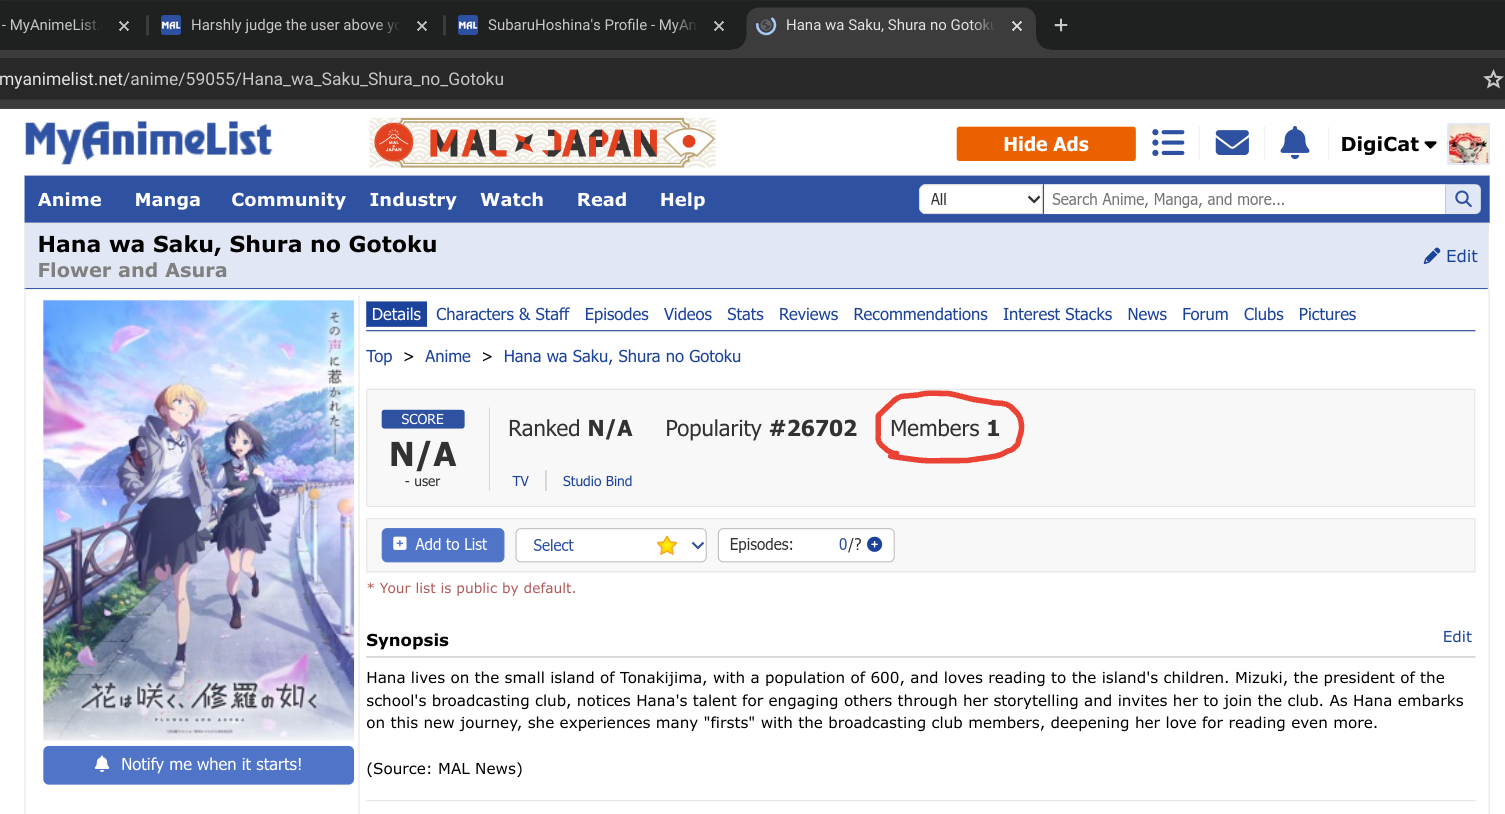Click the DigiCat profile avatar
1505x814 pixels.
pyautogui.click(x=1467, y=144)
